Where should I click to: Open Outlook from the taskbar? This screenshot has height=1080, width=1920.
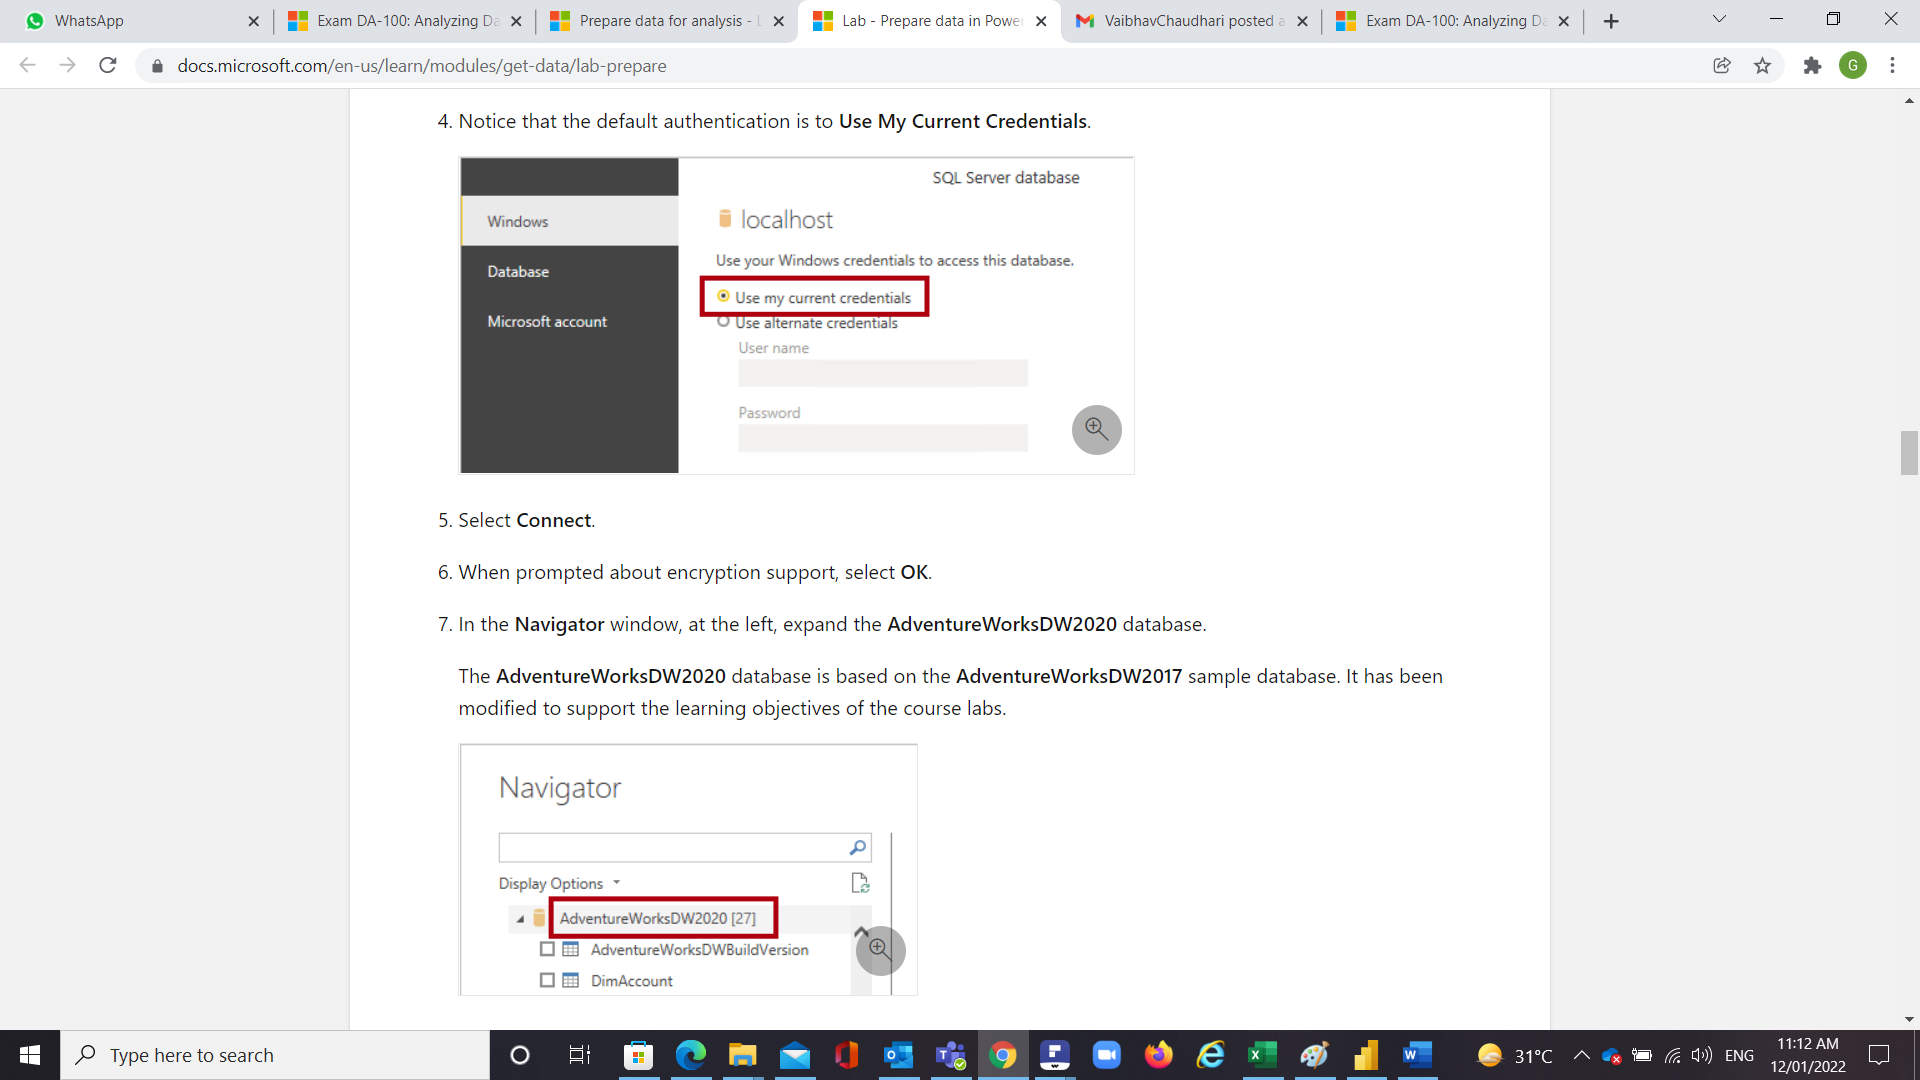click(898, 1055)
